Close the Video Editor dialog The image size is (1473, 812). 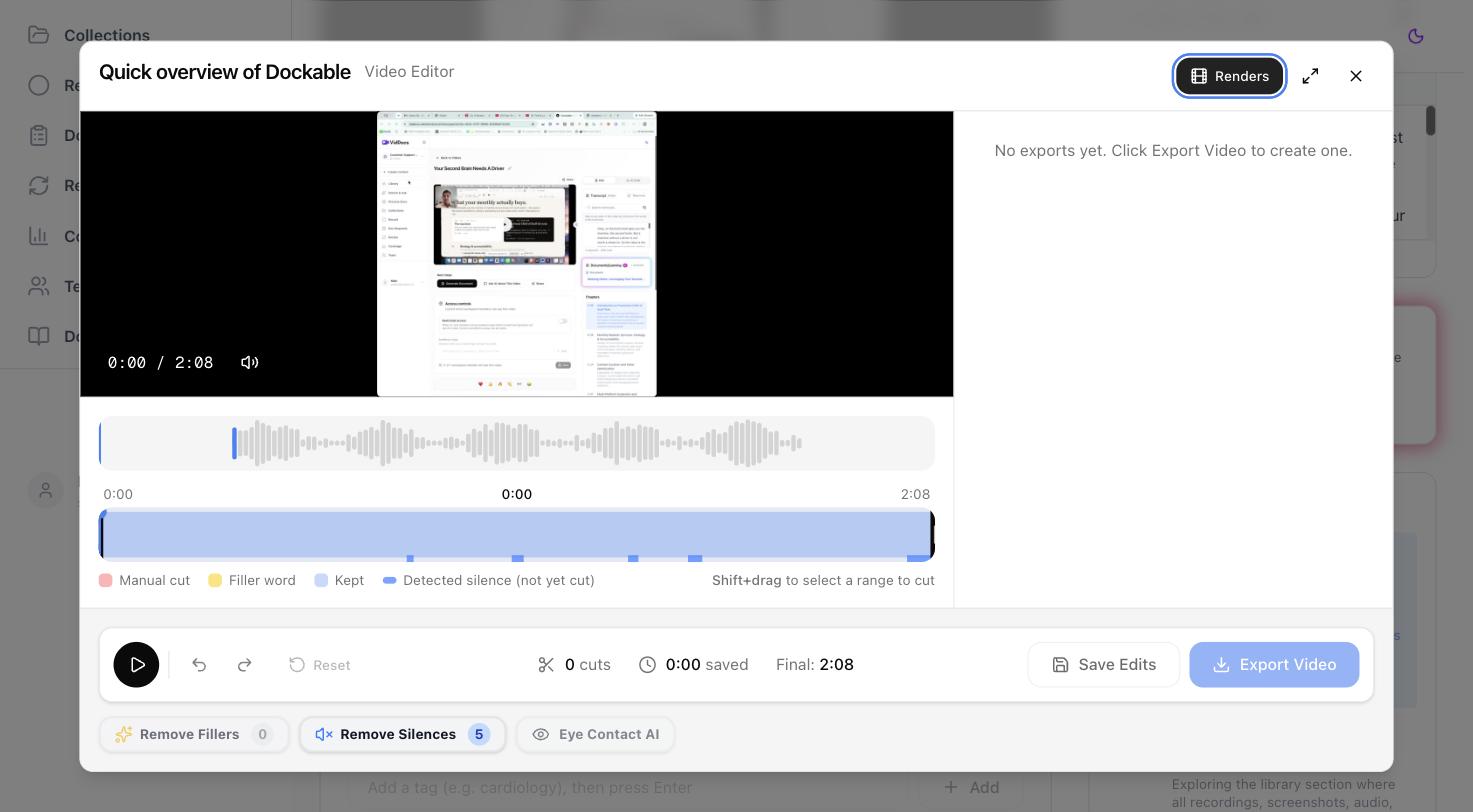[1356, 76]
